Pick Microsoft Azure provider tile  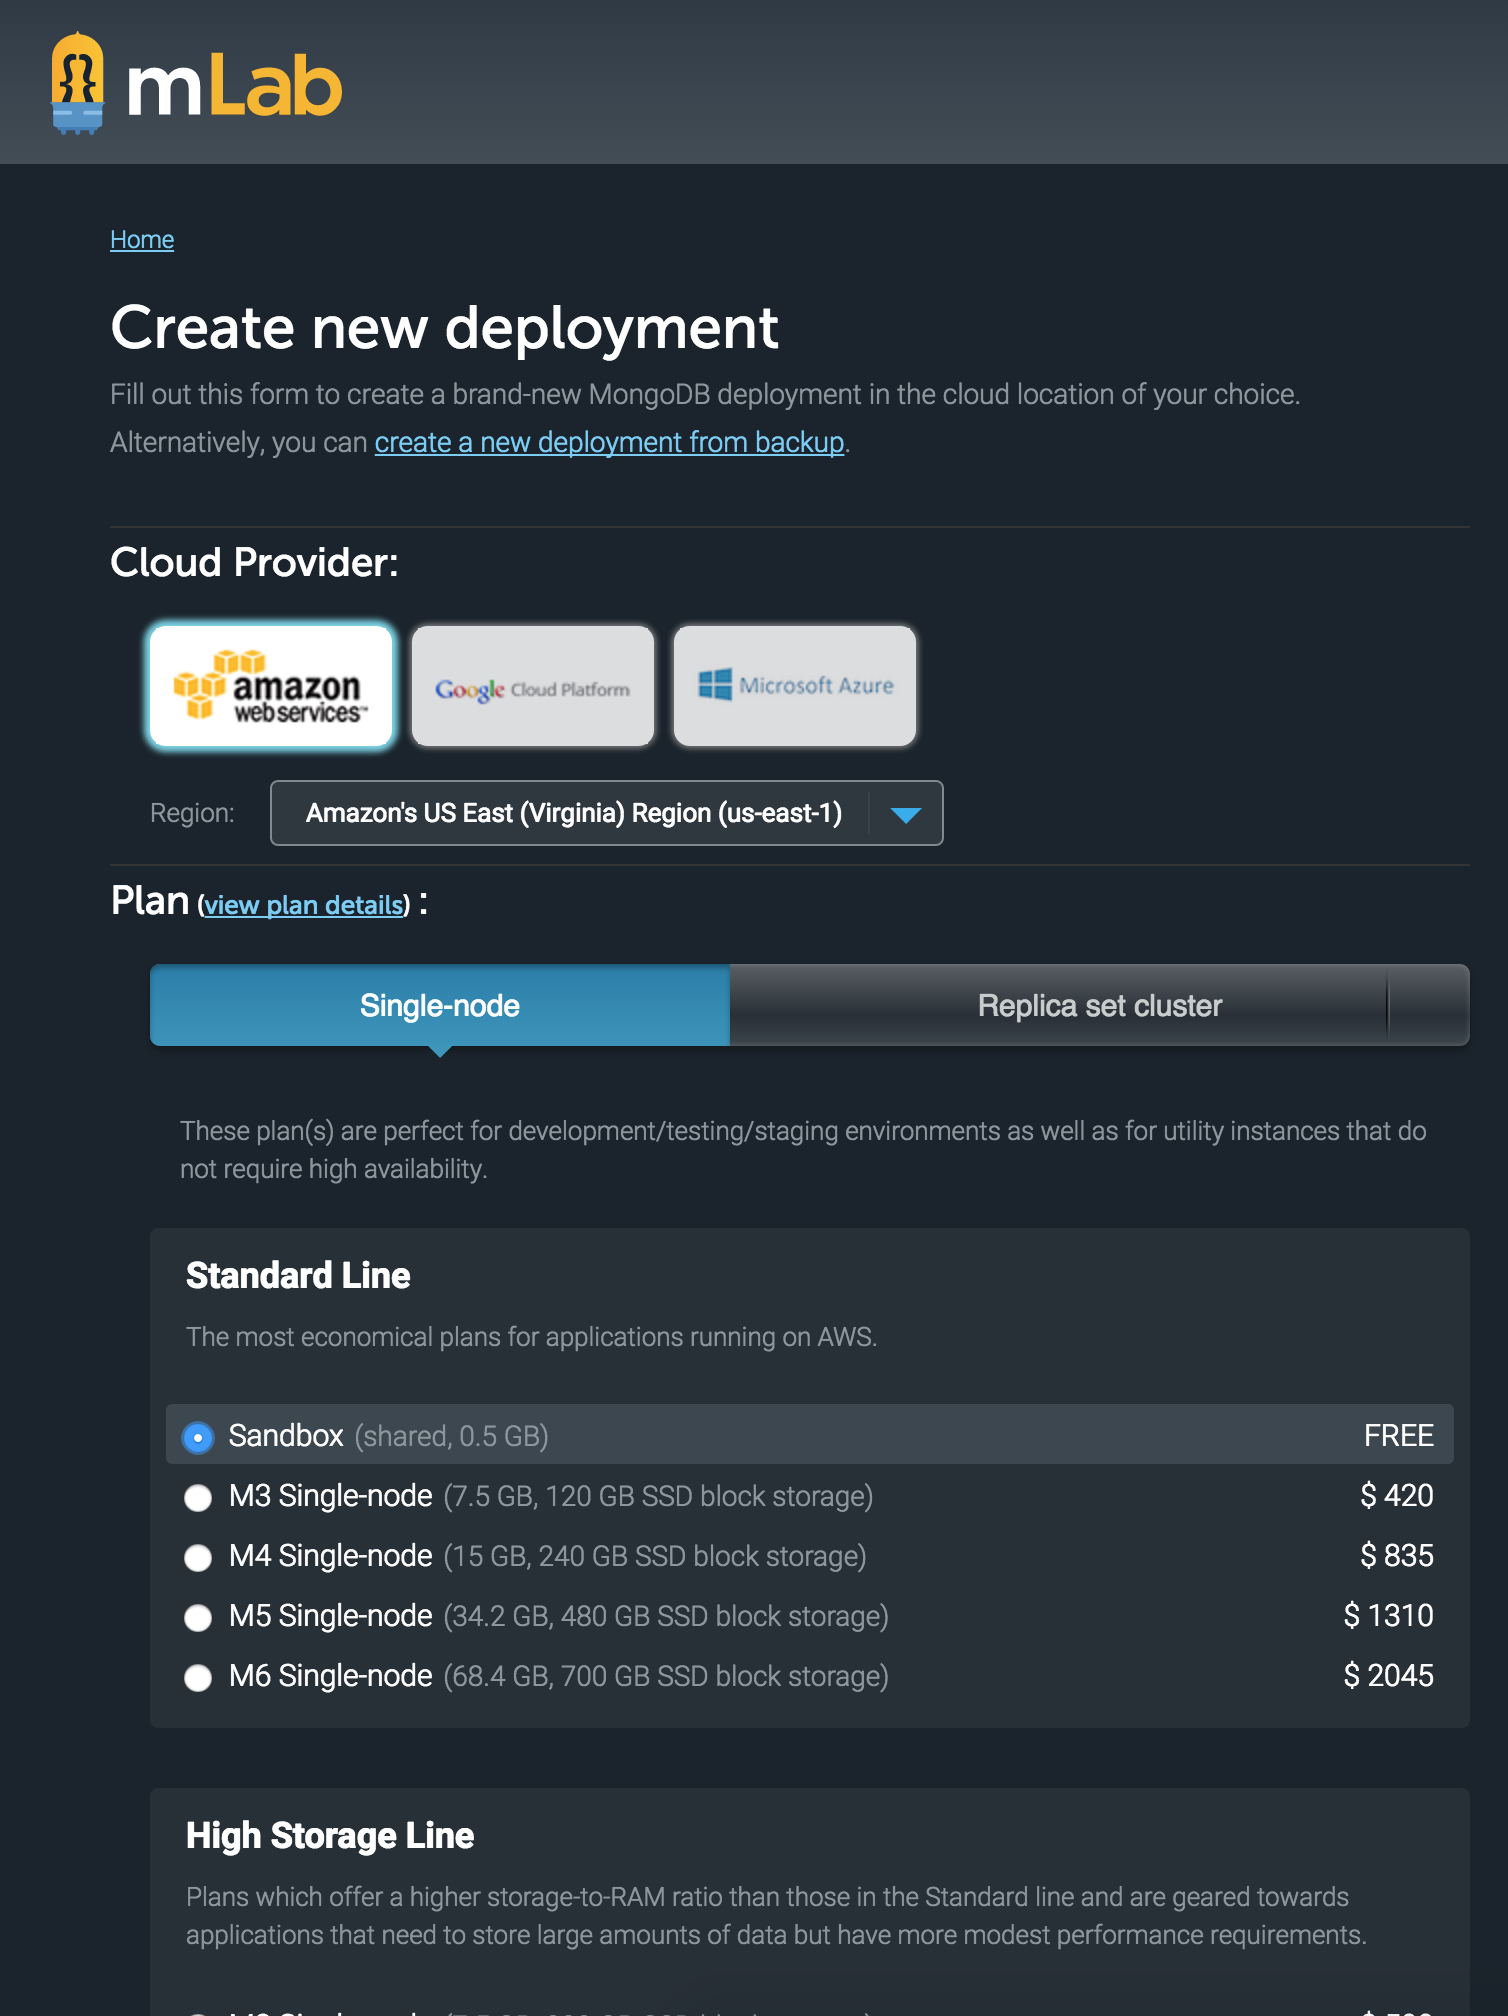[x=795, y=686]
